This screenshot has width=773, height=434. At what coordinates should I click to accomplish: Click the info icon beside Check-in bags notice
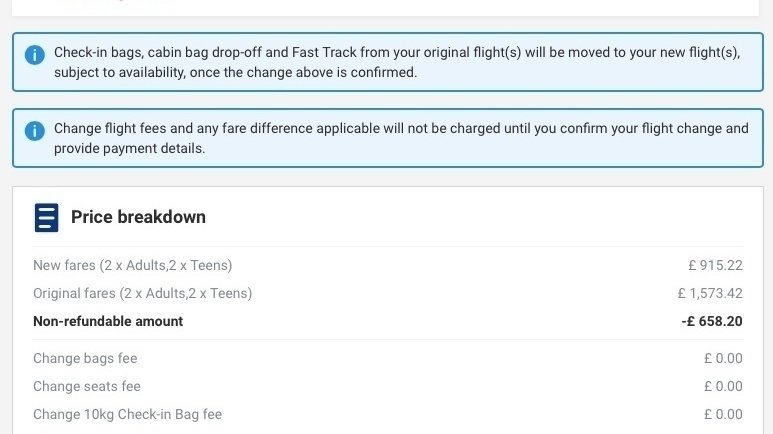[35, 55]
